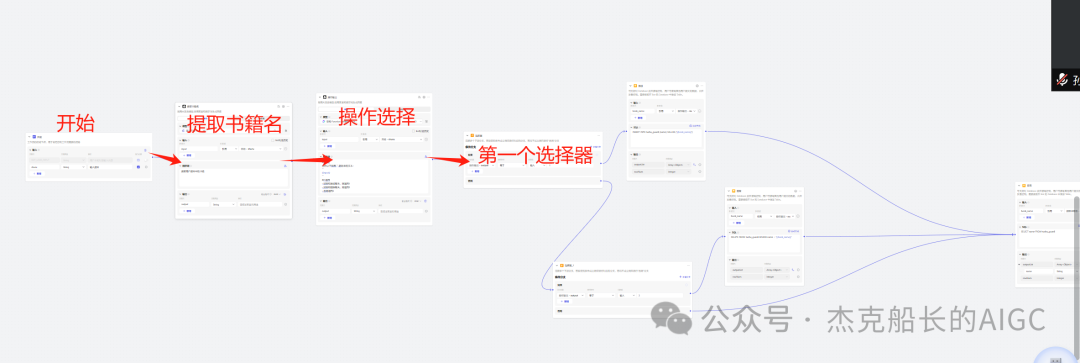
Task: Open more options of the 操作选择 node
Action: (x=428, y=97)
